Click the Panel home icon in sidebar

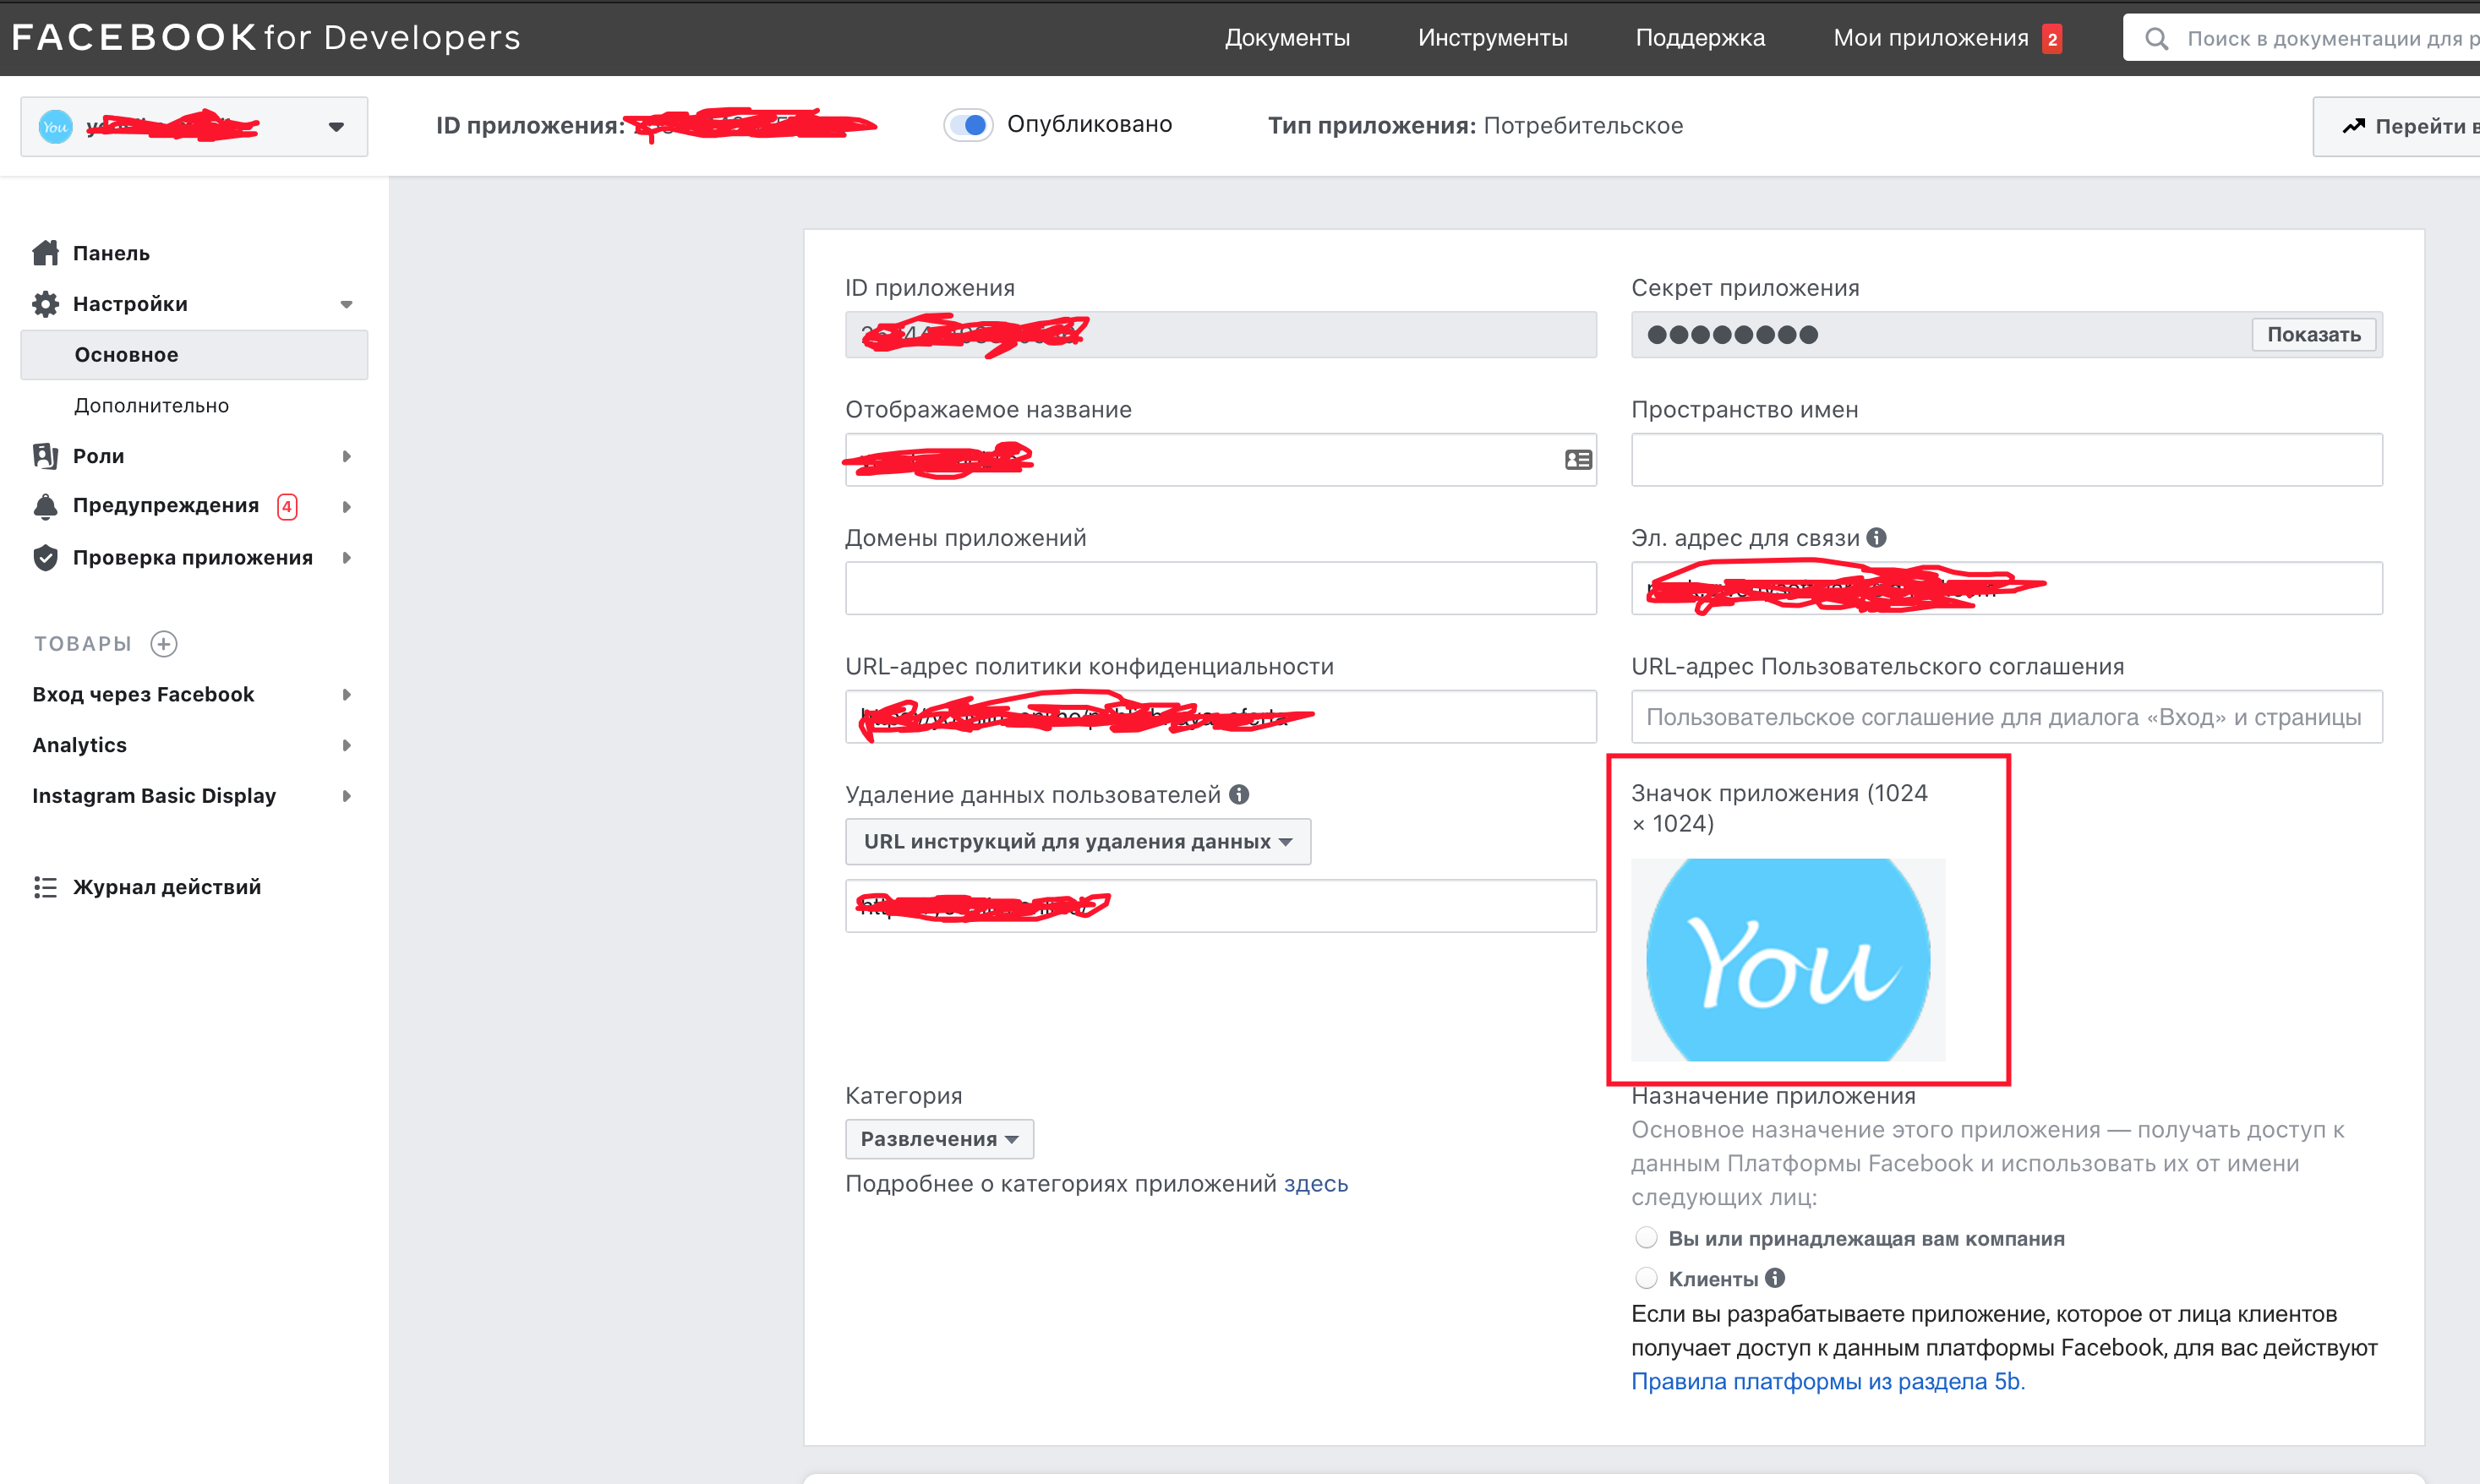(45, 253)
